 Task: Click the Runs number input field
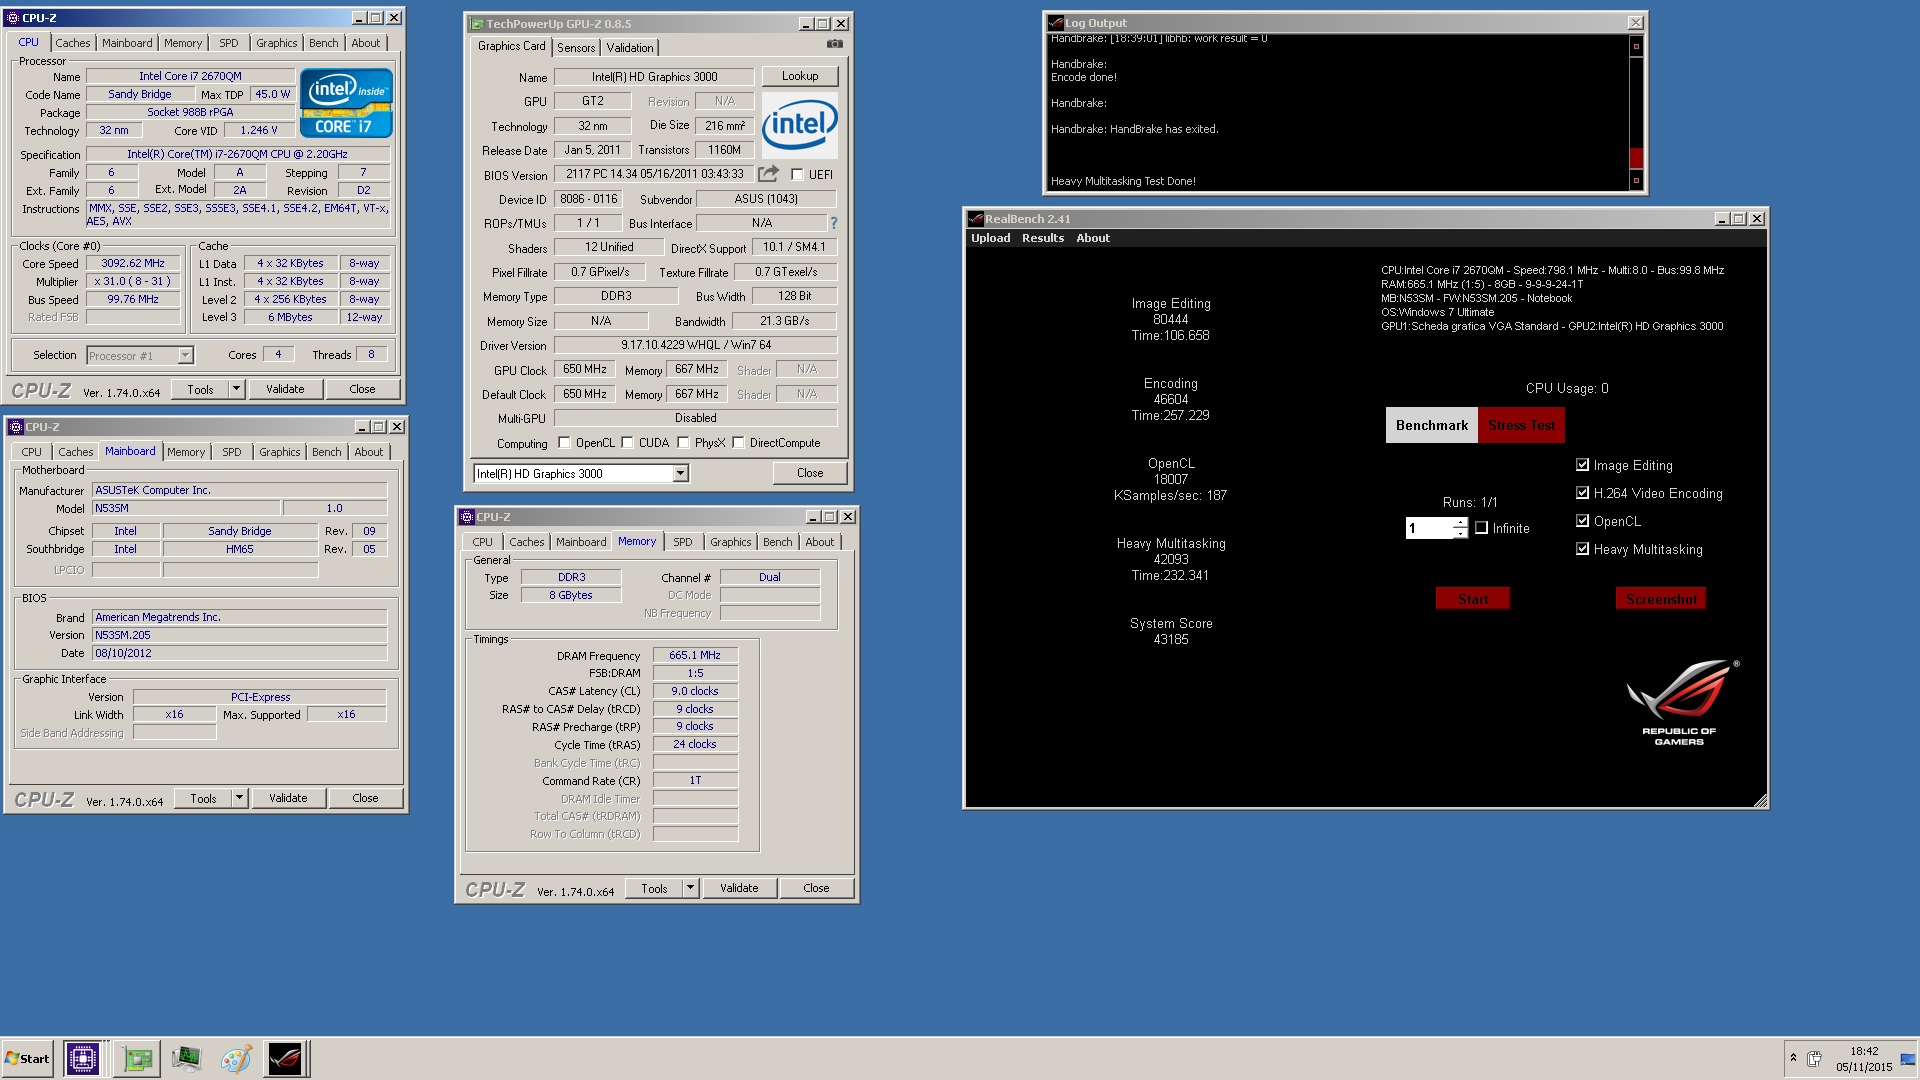coord(1430,528)
